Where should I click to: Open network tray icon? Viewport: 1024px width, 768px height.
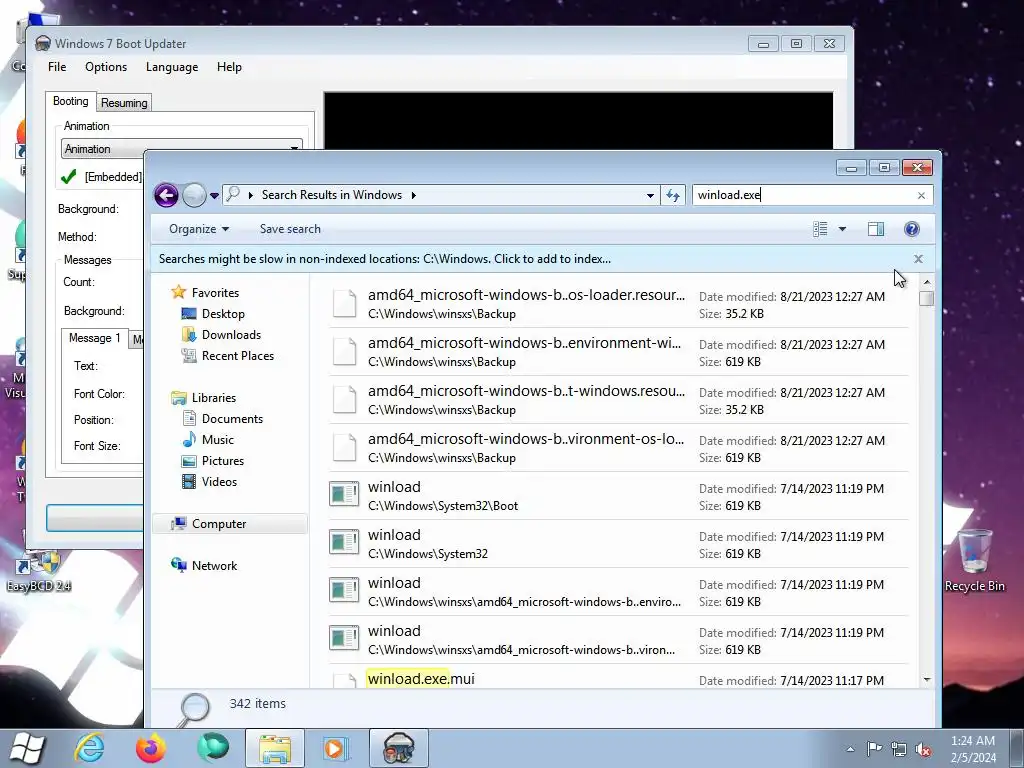coord(899,749)
